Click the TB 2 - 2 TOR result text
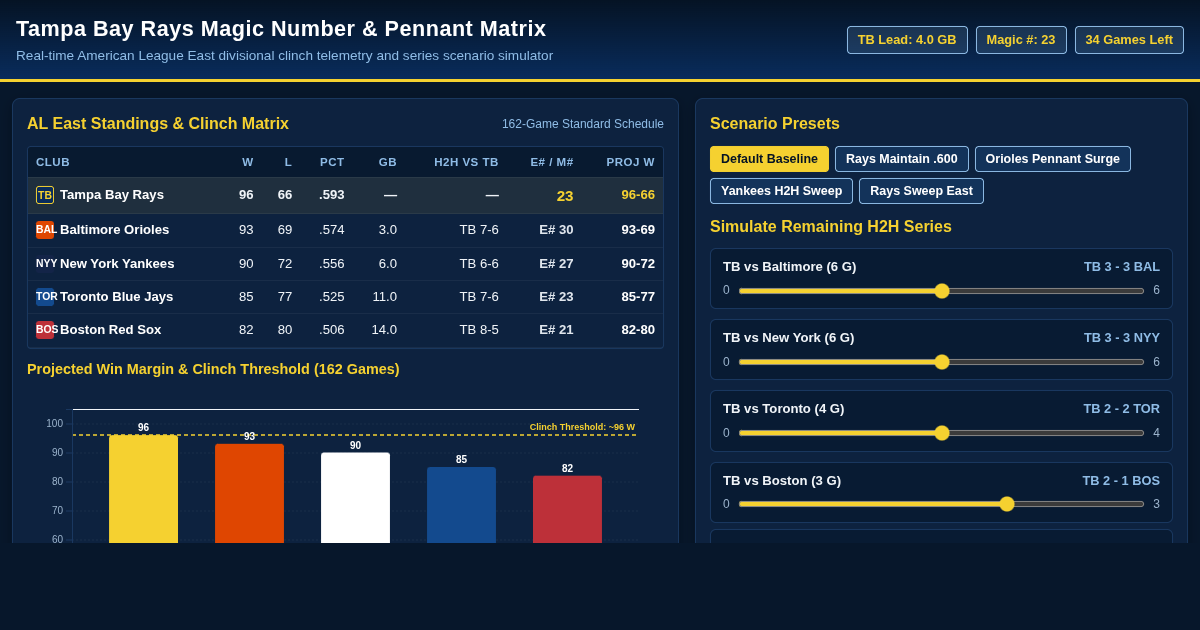The width and height of the screenshot is (1200, 630). [1122, 409]
